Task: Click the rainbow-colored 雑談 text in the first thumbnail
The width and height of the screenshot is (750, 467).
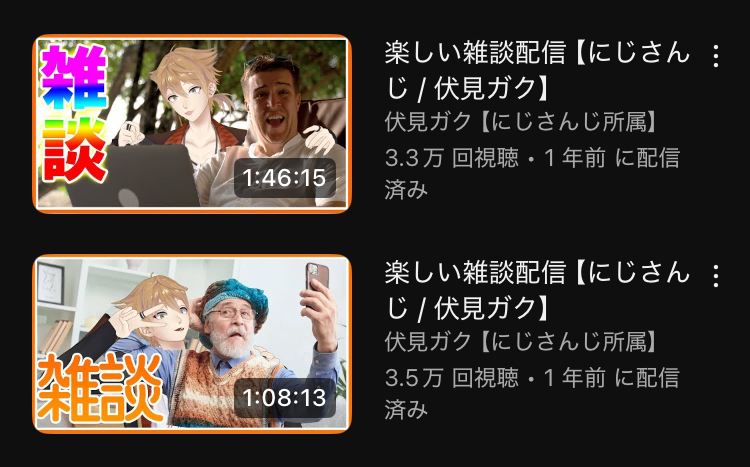Action: point(74,112)
